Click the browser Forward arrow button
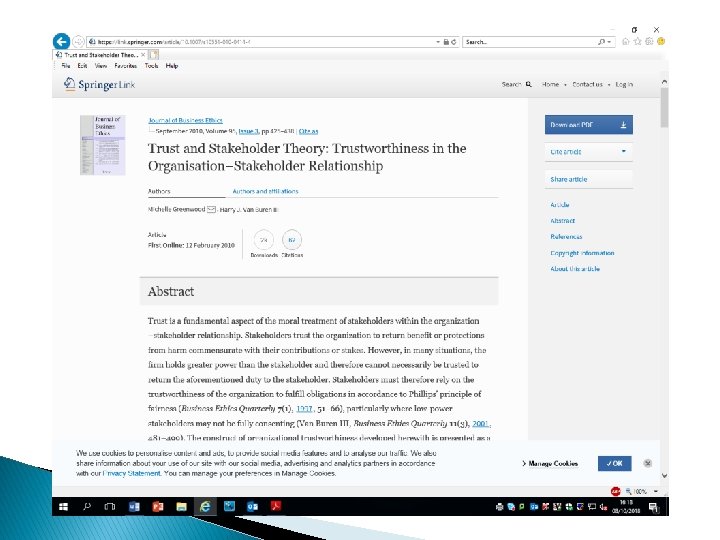This screenshot has height=540, width=720. (x=79, y=41)
